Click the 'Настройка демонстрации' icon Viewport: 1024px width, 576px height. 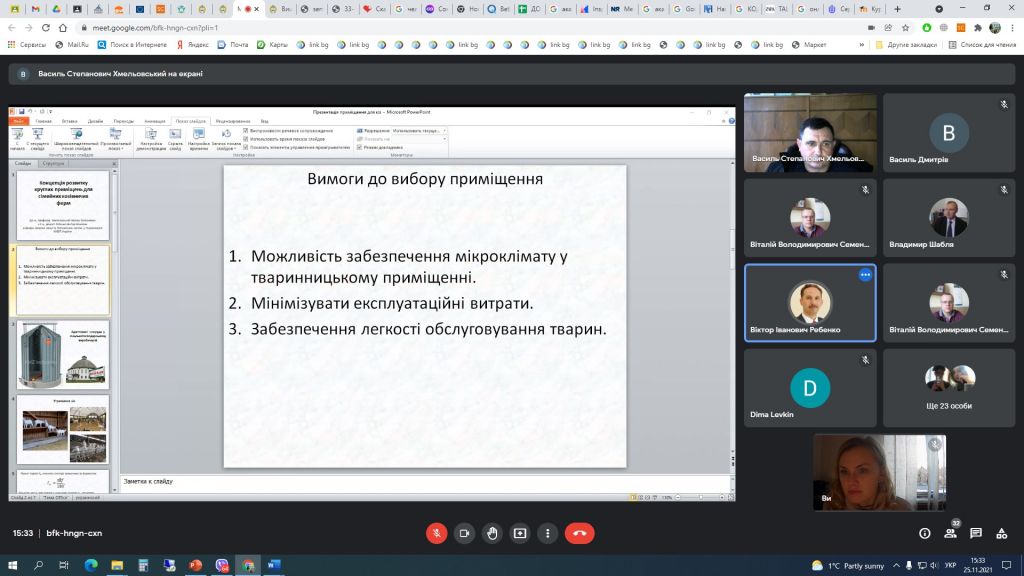[151, 139]
